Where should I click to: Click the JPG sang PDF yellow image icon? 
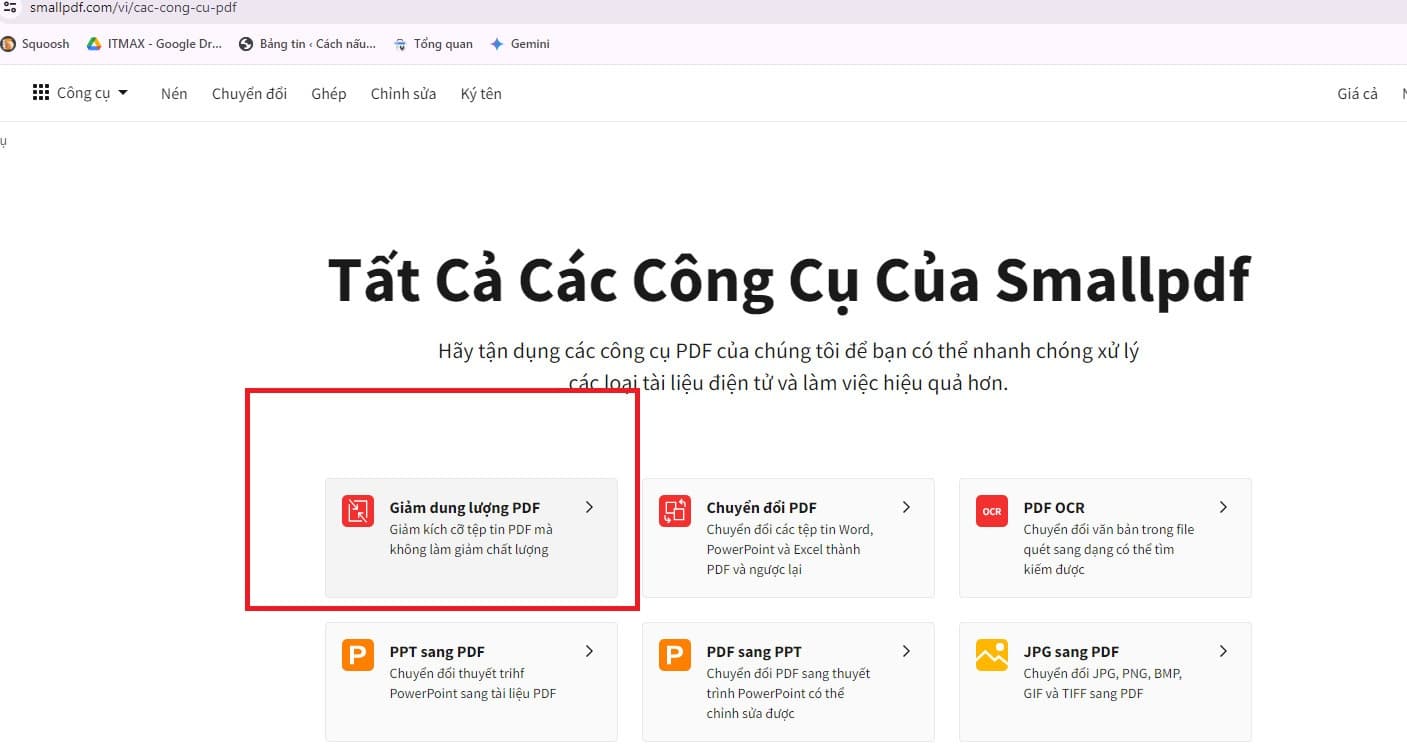(992, 655)
